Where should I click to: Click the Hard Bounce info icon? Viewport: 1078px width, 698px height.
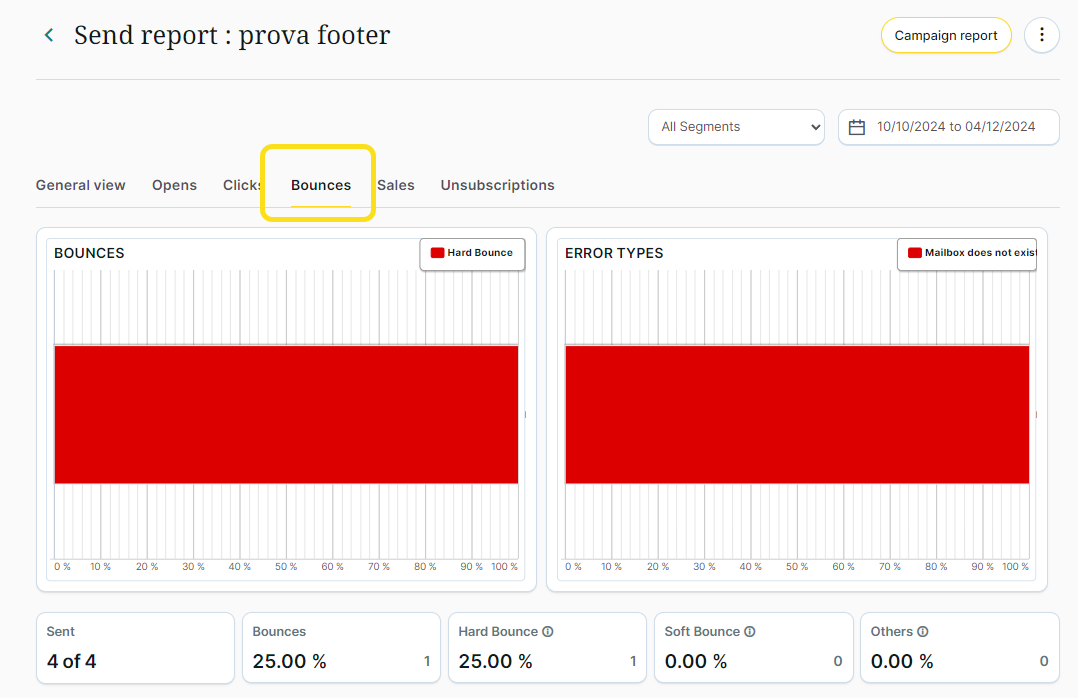[548, 632]
